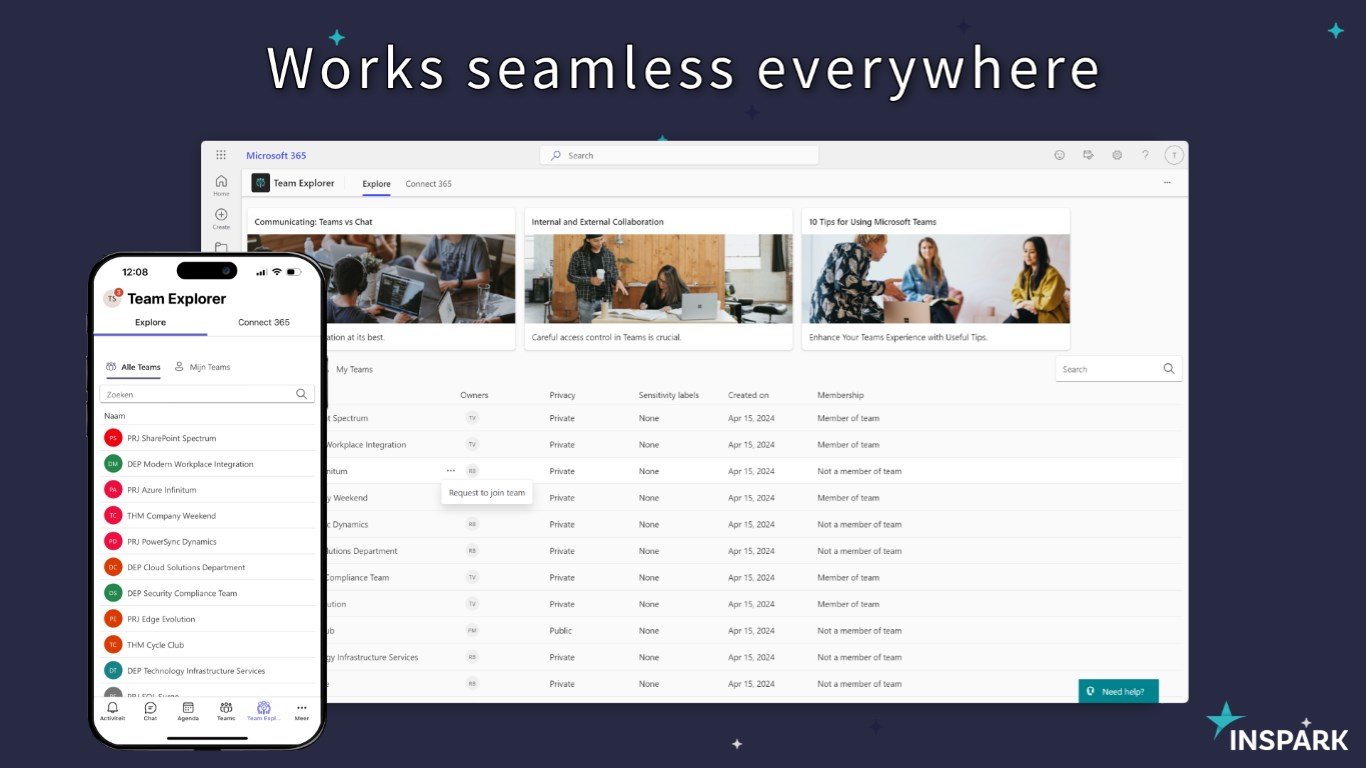
Task: Tap Chat icon in phone bottom bar
Action: (x=150, y=707)
